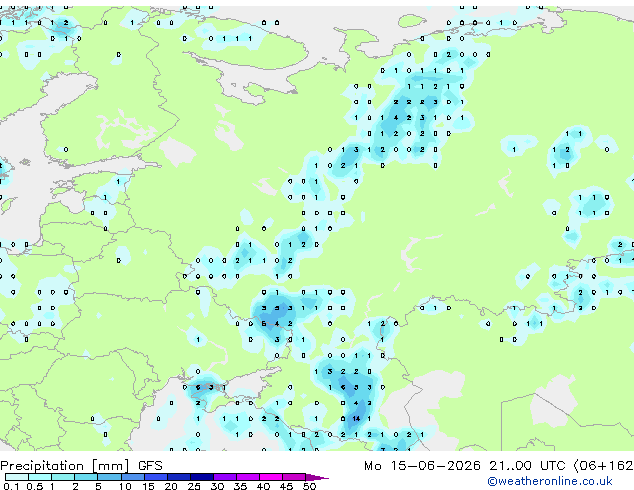Select the 1–2 mm legend swatch
This screenshot has width=634, height=490.
(x=63, y=477)
